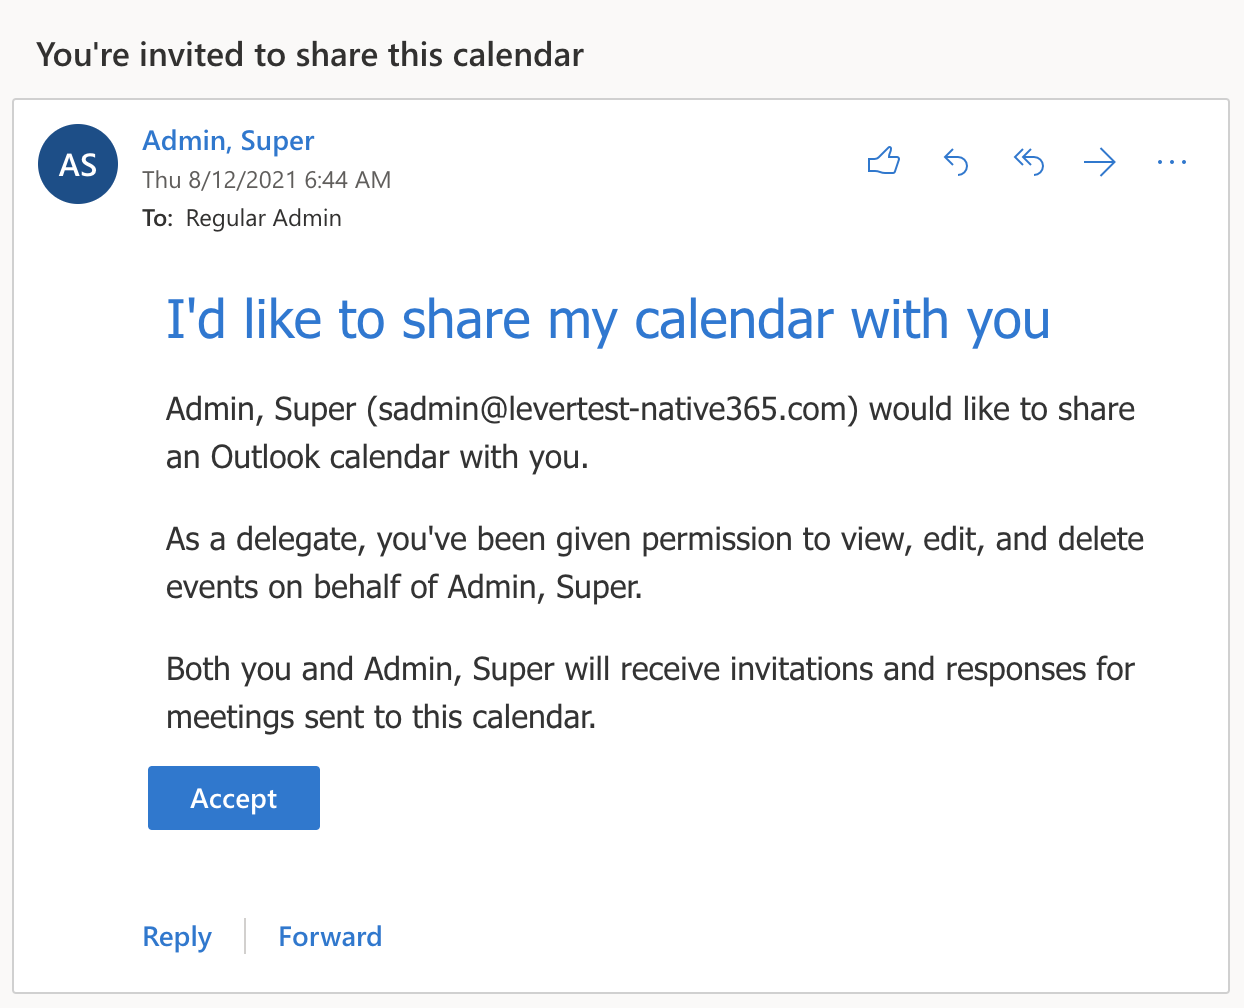Click the To: label
This screenshot has height=1008, width=1244.
(157, 217)
